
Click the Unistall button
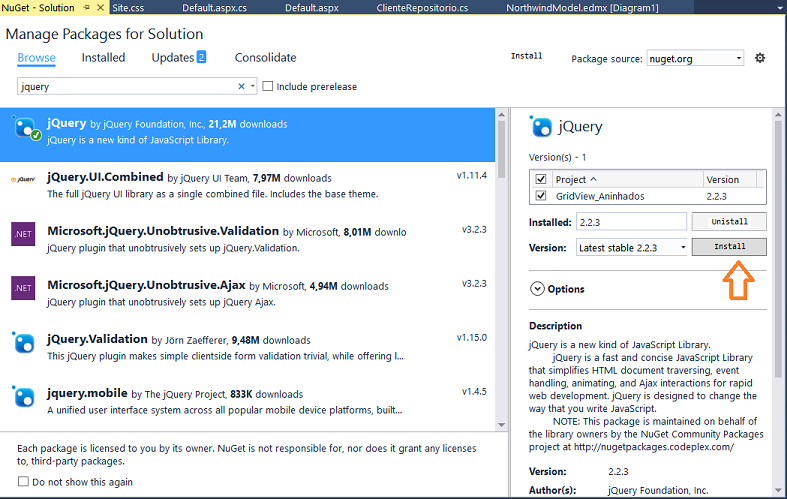pos(729,221)
